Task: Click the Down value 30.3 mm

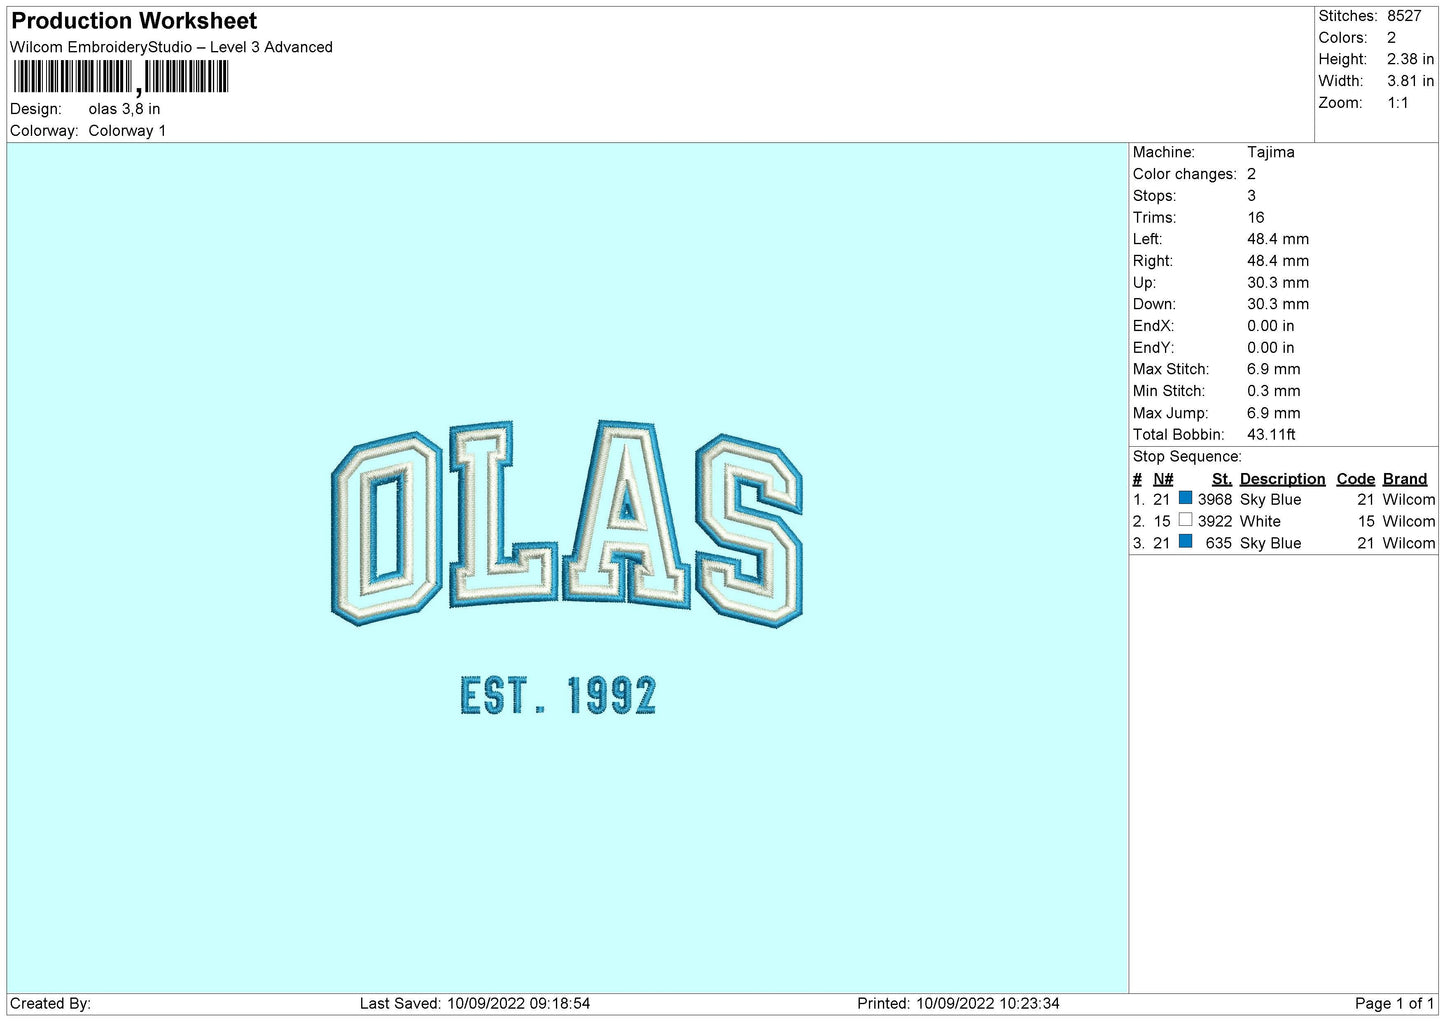Action: point(1277,304)
